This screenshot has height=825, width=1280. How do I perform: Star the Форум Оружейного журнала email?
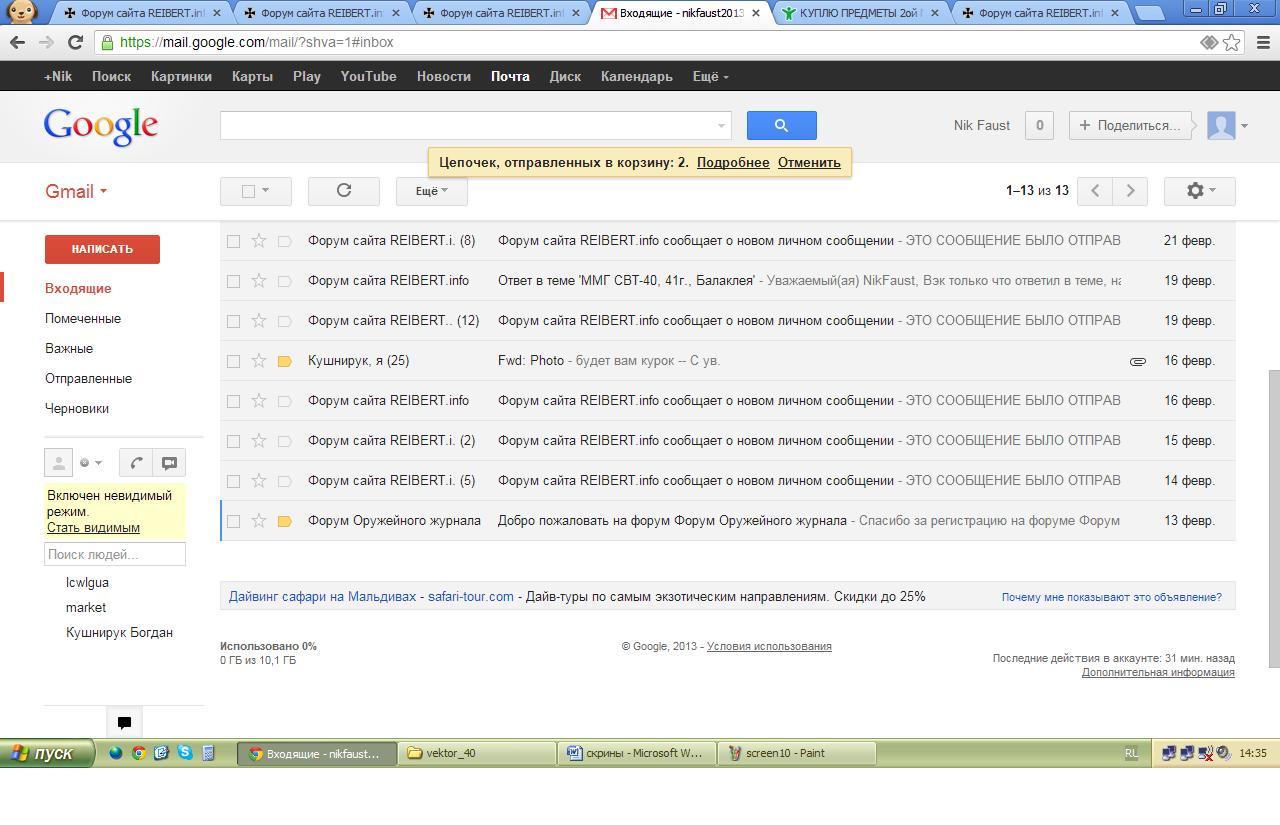point(259,520)
